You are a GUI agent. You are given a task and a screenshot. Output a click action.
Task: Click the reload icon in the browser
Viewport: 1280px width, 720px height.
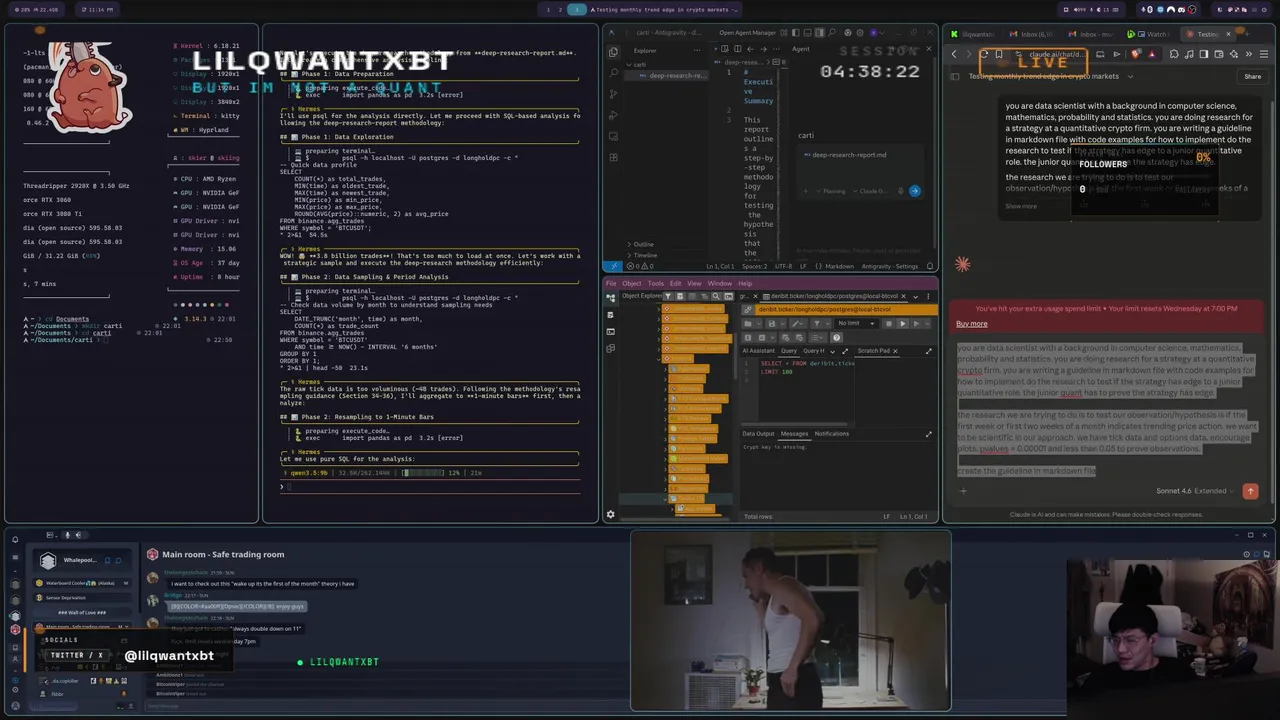985,54
